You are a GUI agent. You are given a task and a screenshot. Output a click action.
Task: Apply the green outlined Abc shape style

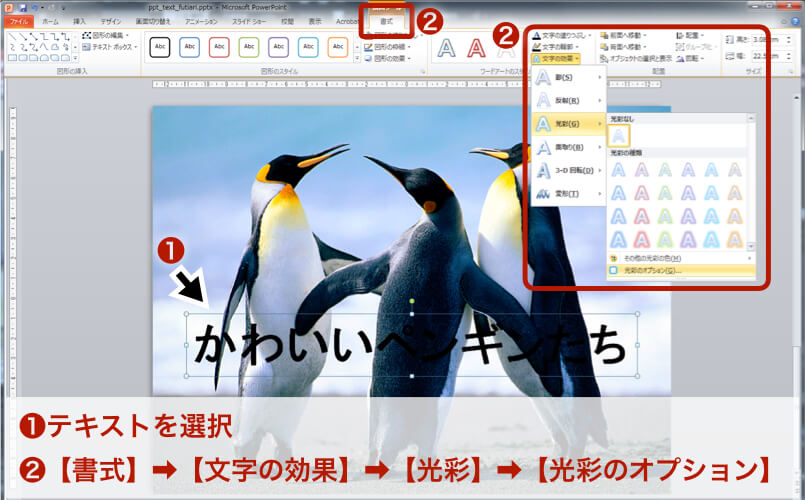pyautogui.click(x=249, y=47)
